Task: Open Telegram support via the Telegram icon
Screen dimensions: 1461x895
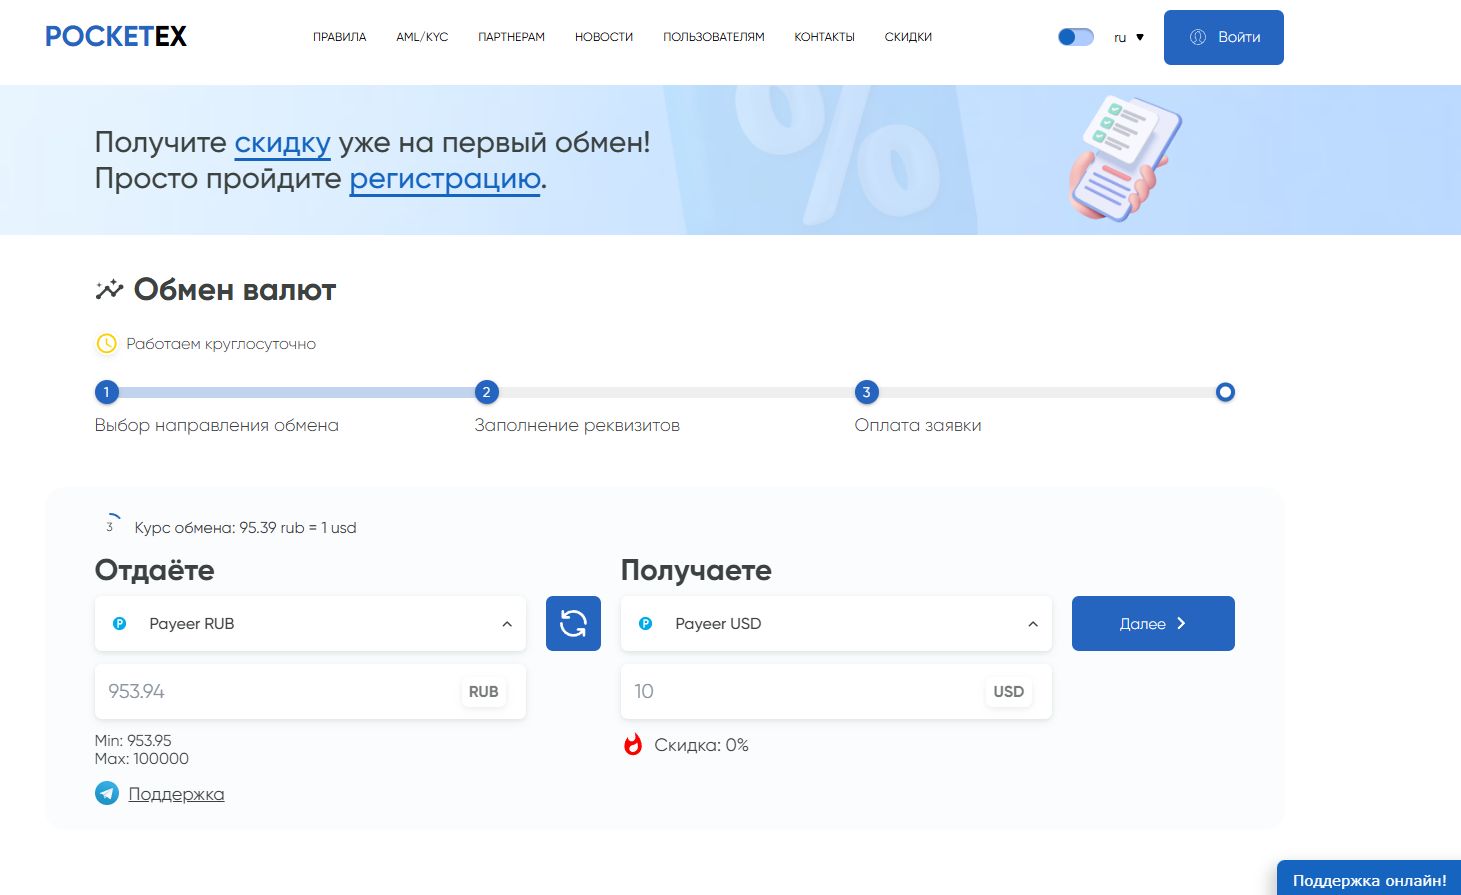Action: 106,792
